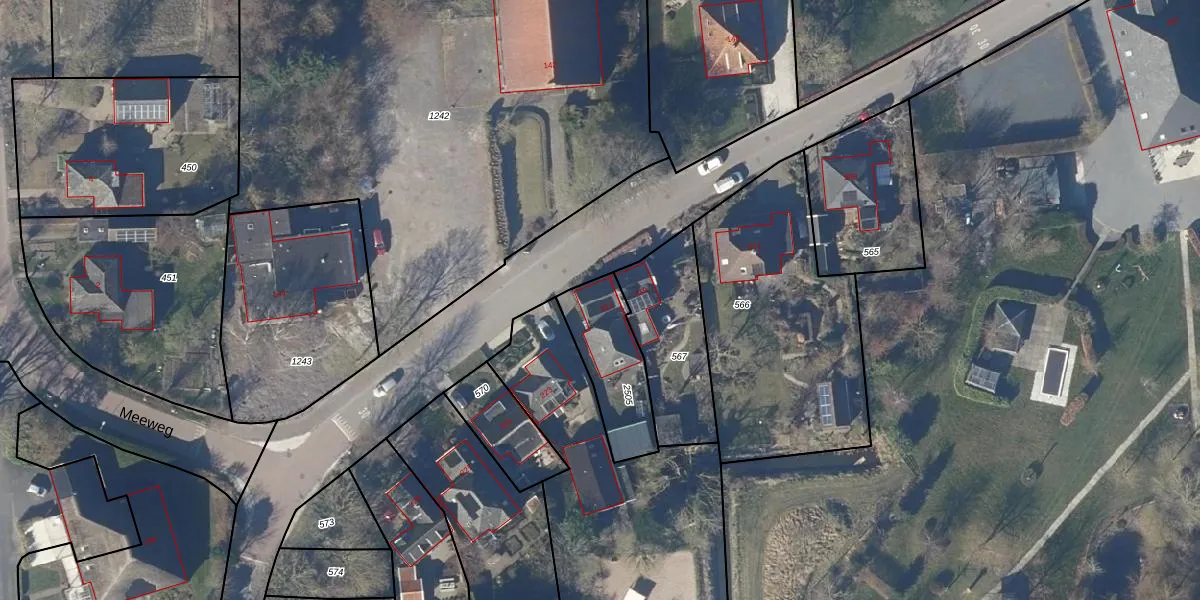Select the parcel labeled 565
This screenshot has height=600, width=1200.
871,252
